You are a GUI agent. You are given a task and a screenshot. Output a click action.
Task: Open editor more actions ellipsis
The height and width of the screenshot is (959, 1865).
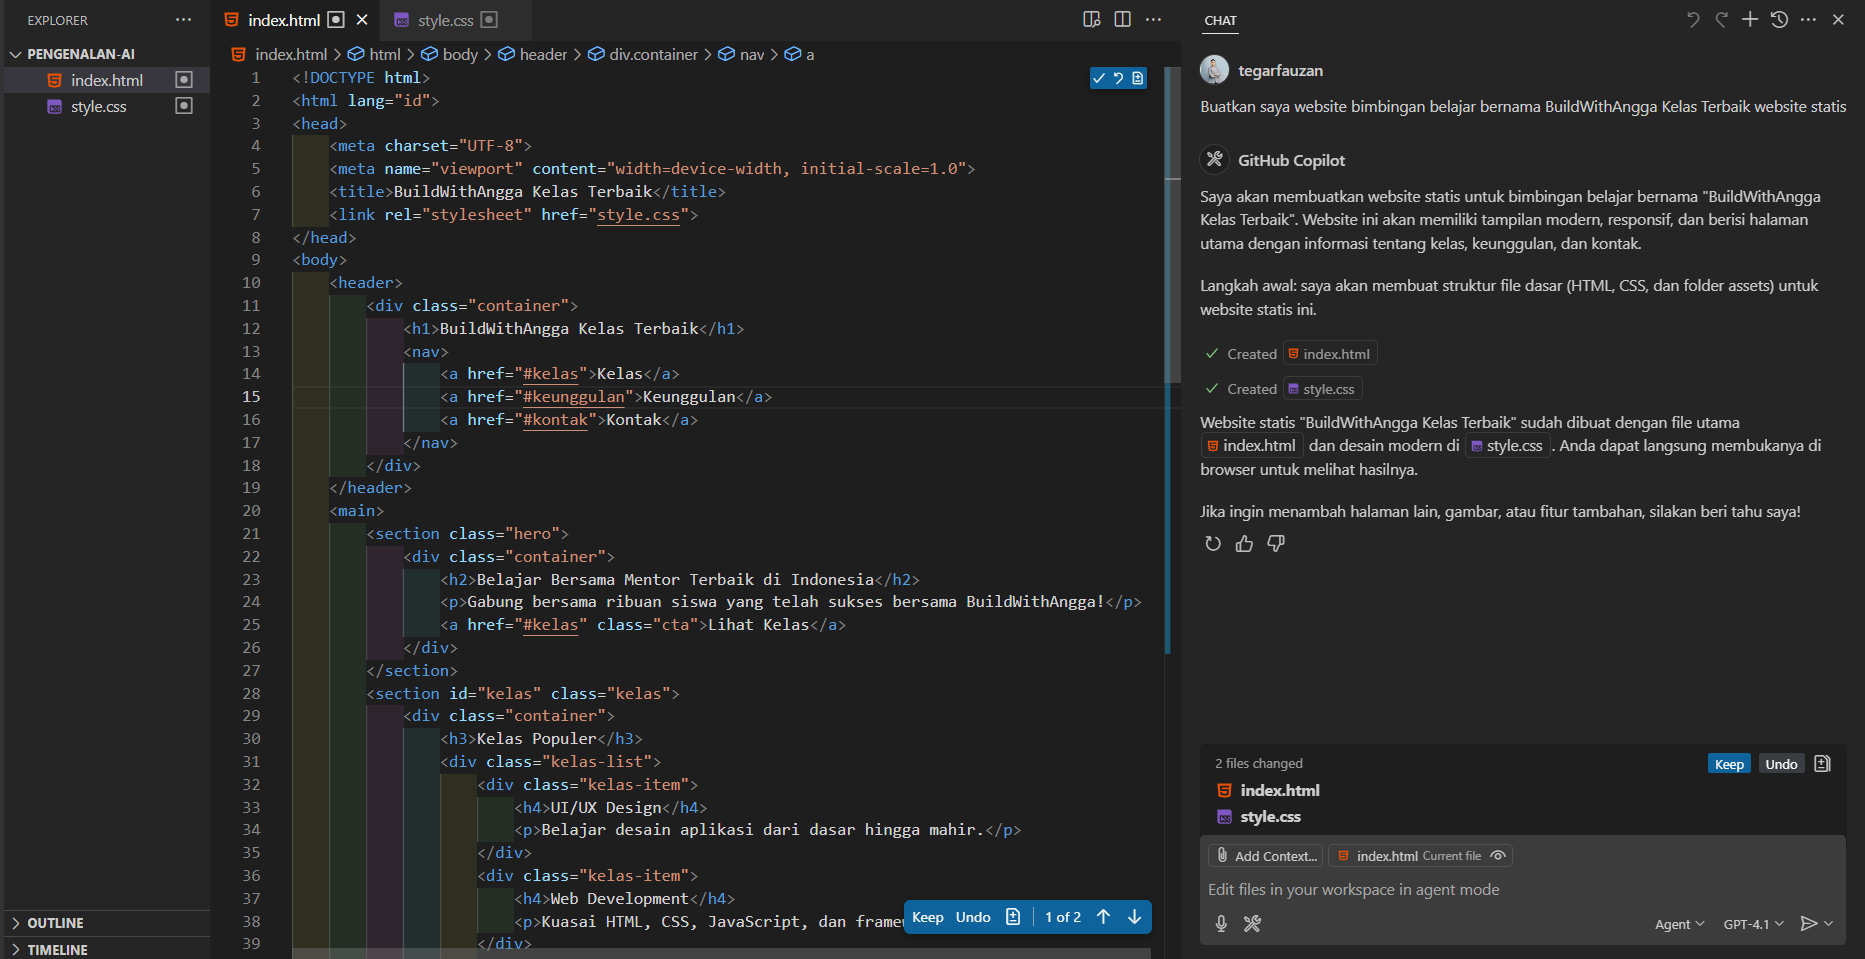[x=1154, y=20]
